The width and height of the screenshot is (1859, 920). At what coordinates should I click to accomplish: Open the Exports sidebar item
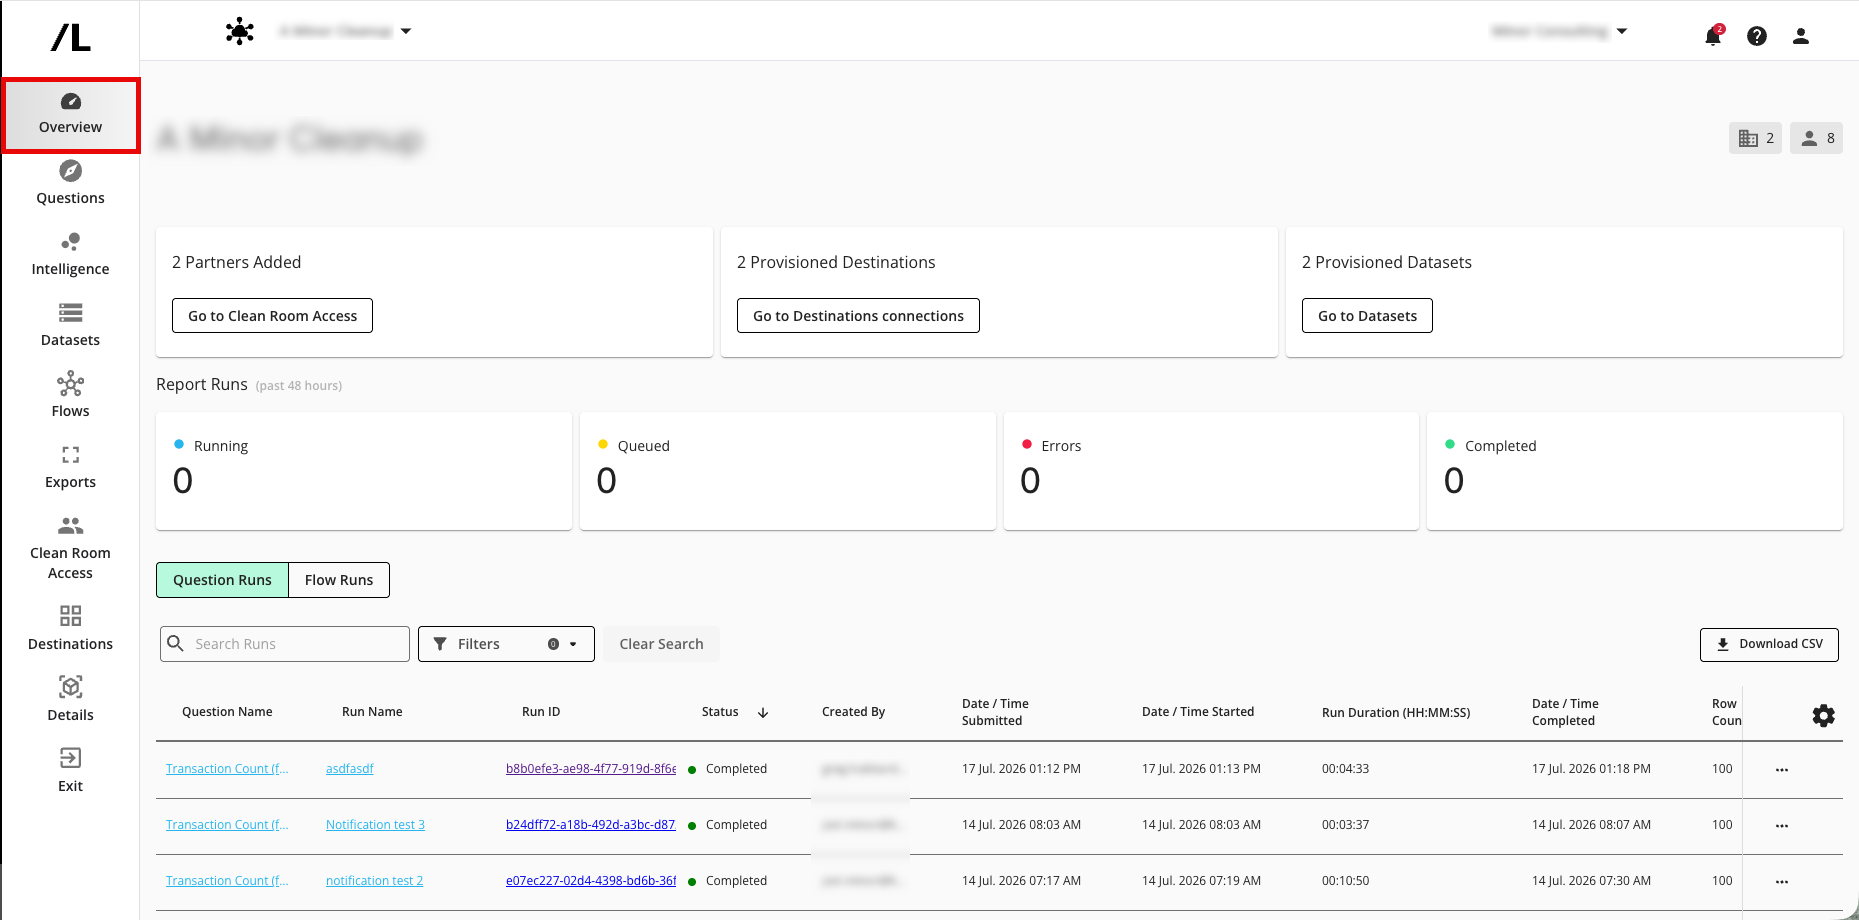(x=70, y=468)
